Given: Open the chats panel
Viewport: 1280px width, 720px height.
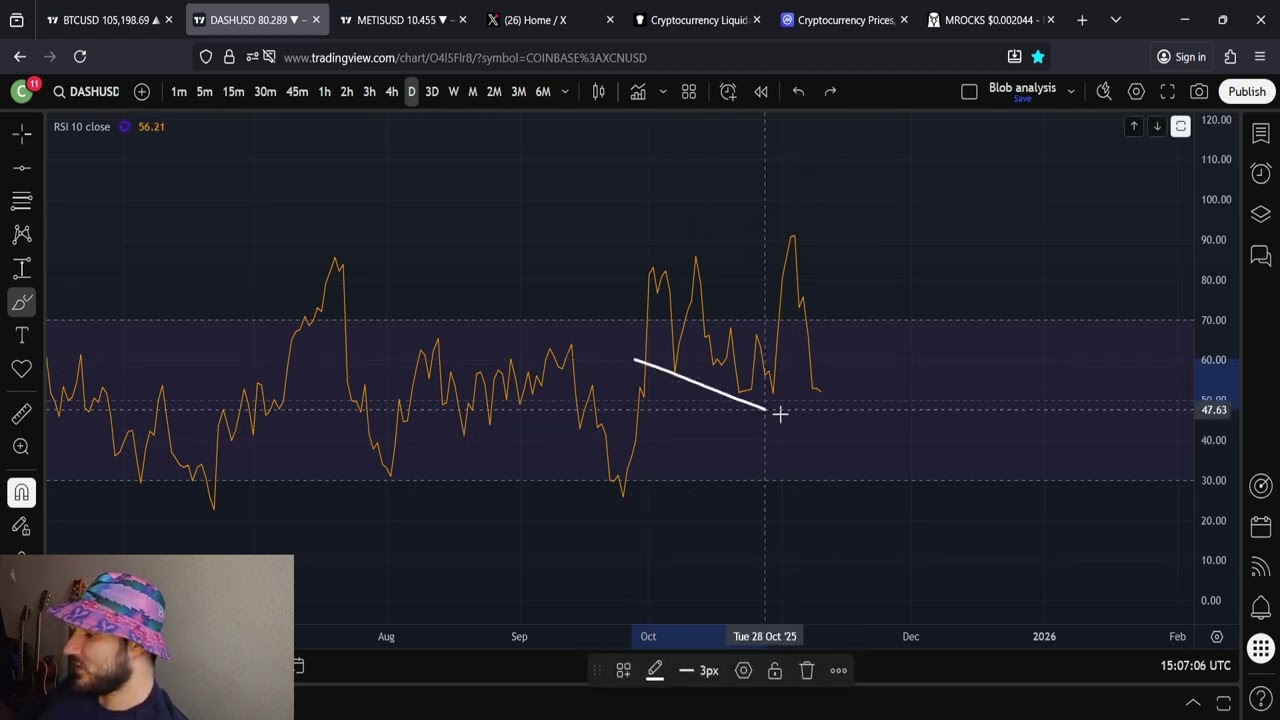Looking at the screenshot, I should pyautogui.click(x=1260, y=256).
